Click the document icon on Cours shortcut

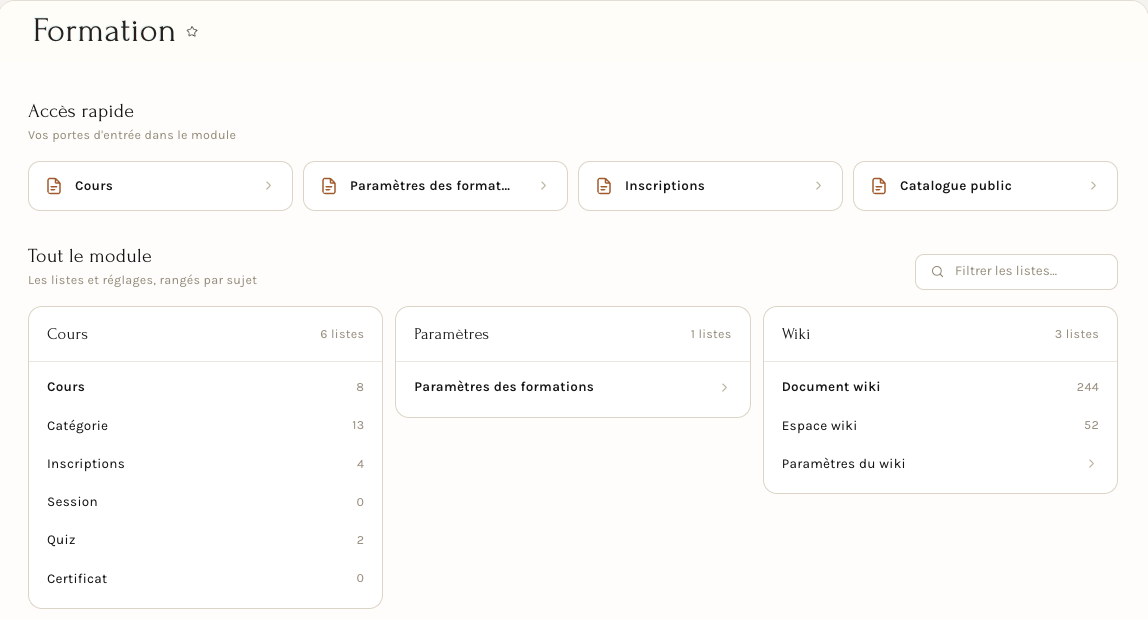point(54,186)
